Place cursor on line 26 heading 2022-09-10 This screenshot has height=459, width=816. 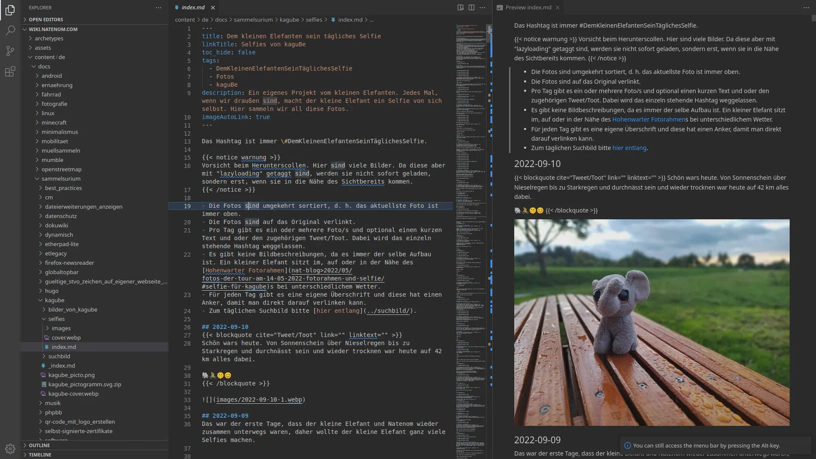(x=225, y=327)
